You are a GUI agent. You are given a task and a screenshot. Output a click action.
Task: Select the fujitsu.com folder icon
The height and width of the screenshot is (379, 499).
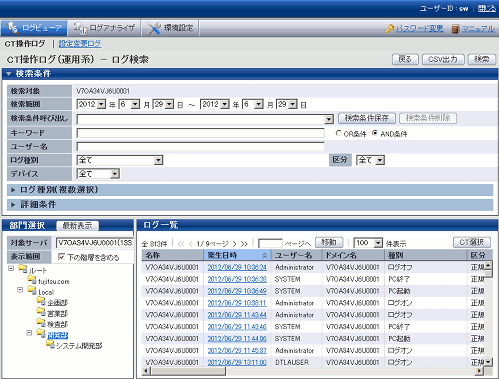coord(32,279)
